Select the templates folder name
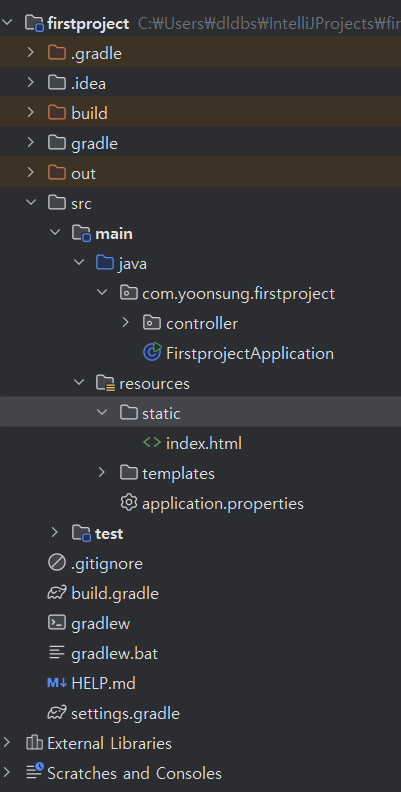Viewport: 401px width, 792px height. (178, 474)
